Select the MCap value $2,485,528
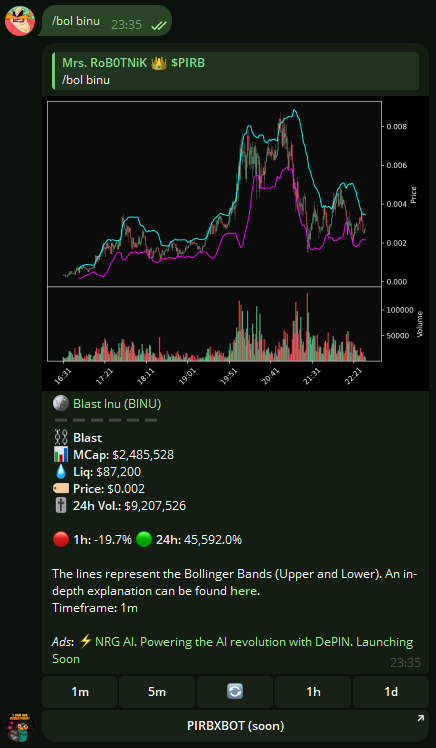This screenshot has height=748, width=436. tap(143, 455)
